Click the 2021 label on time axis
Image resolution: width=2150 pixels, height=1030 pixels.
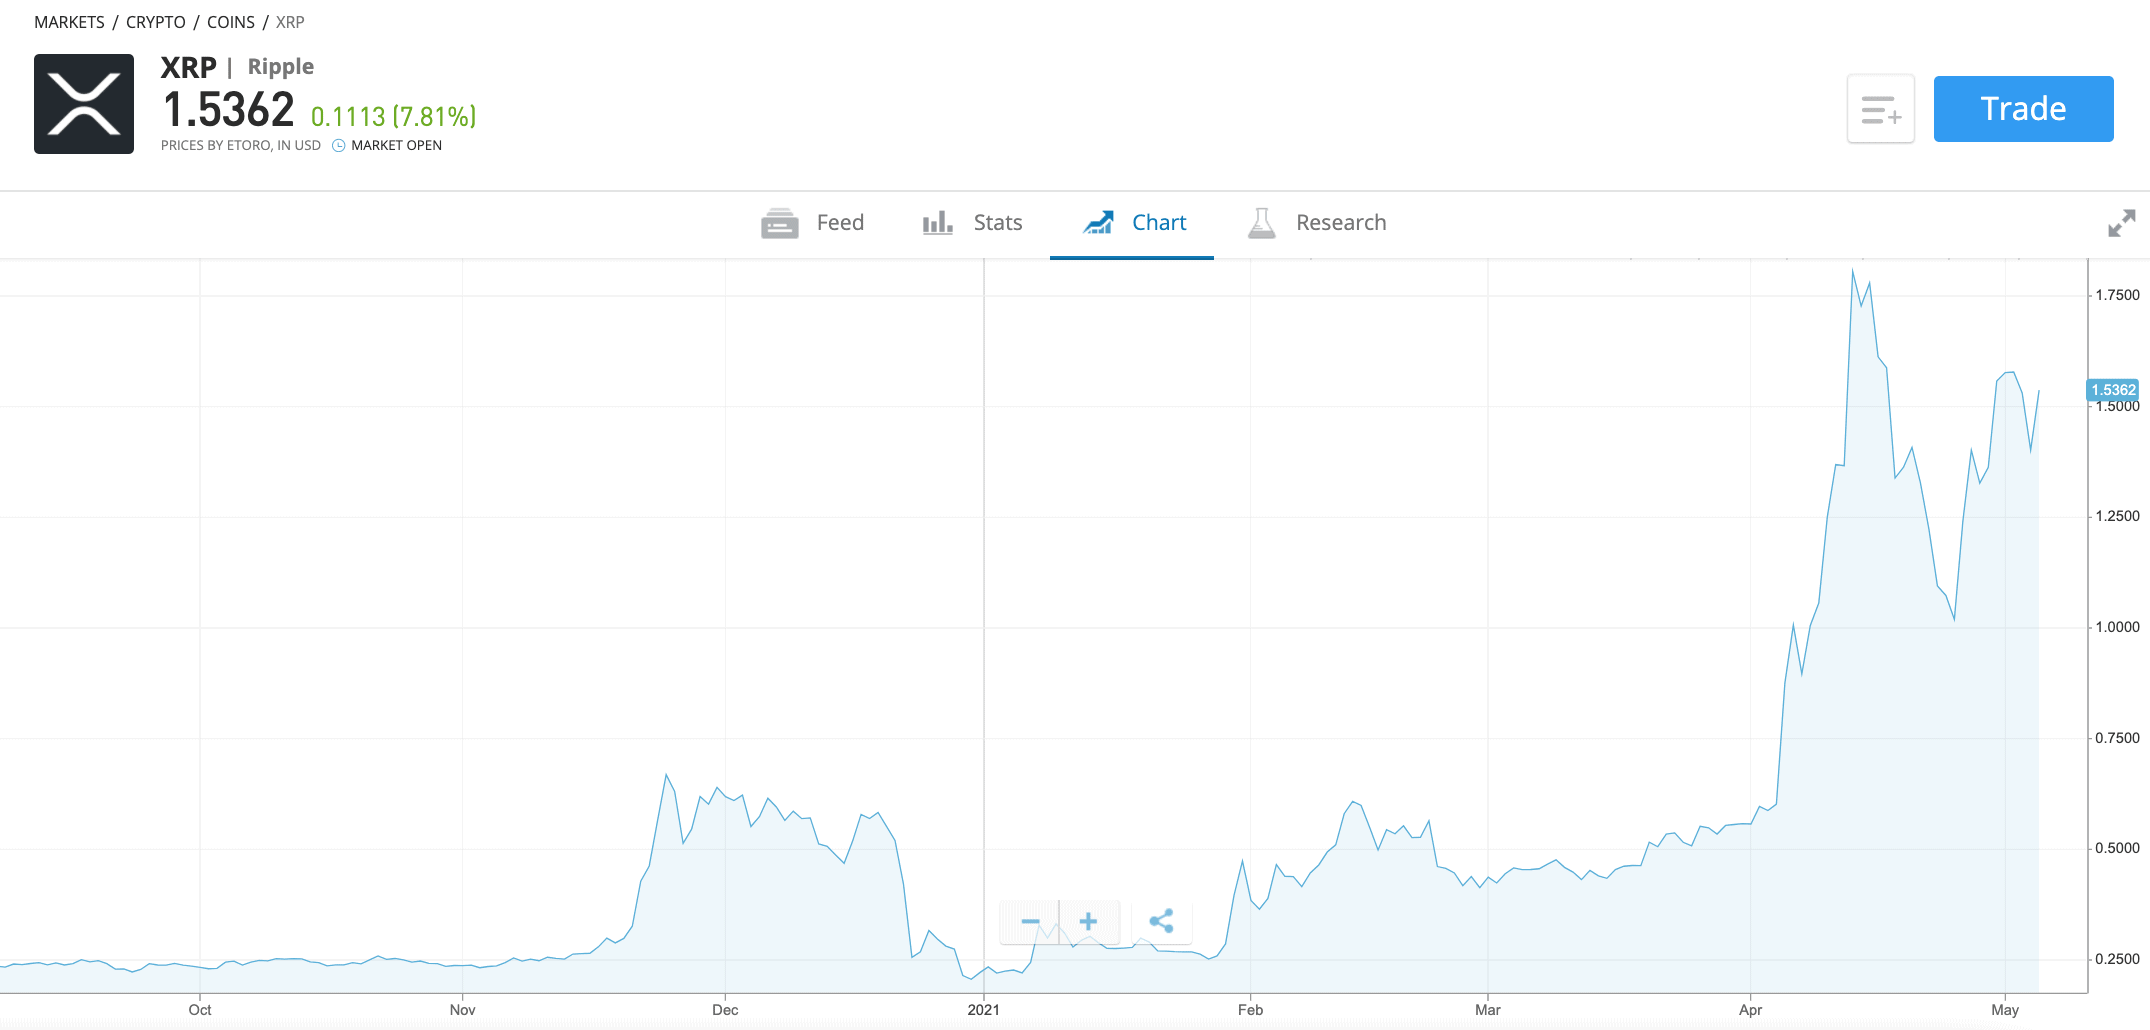pos(984,1010)
